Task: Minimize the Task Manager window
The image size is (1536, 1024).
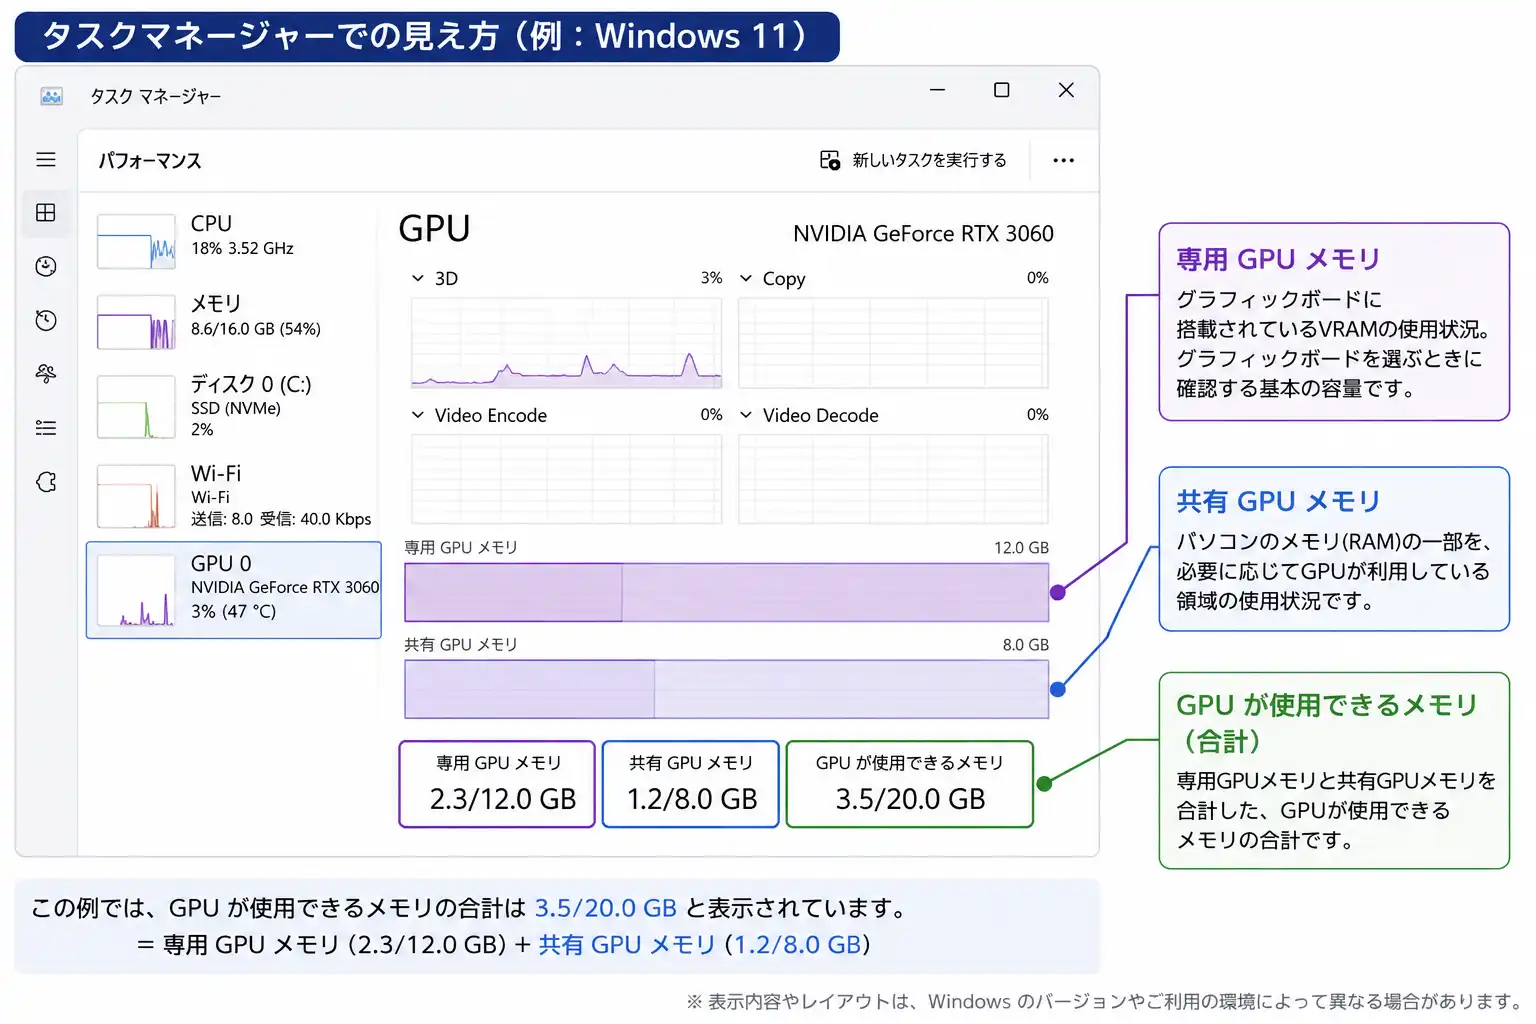Action: 937,90
